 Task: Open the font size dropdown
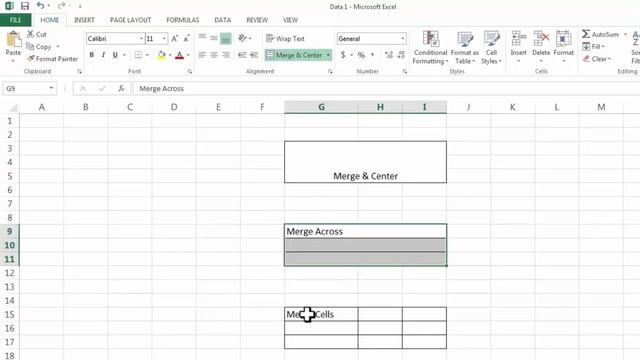coord(164,38)
